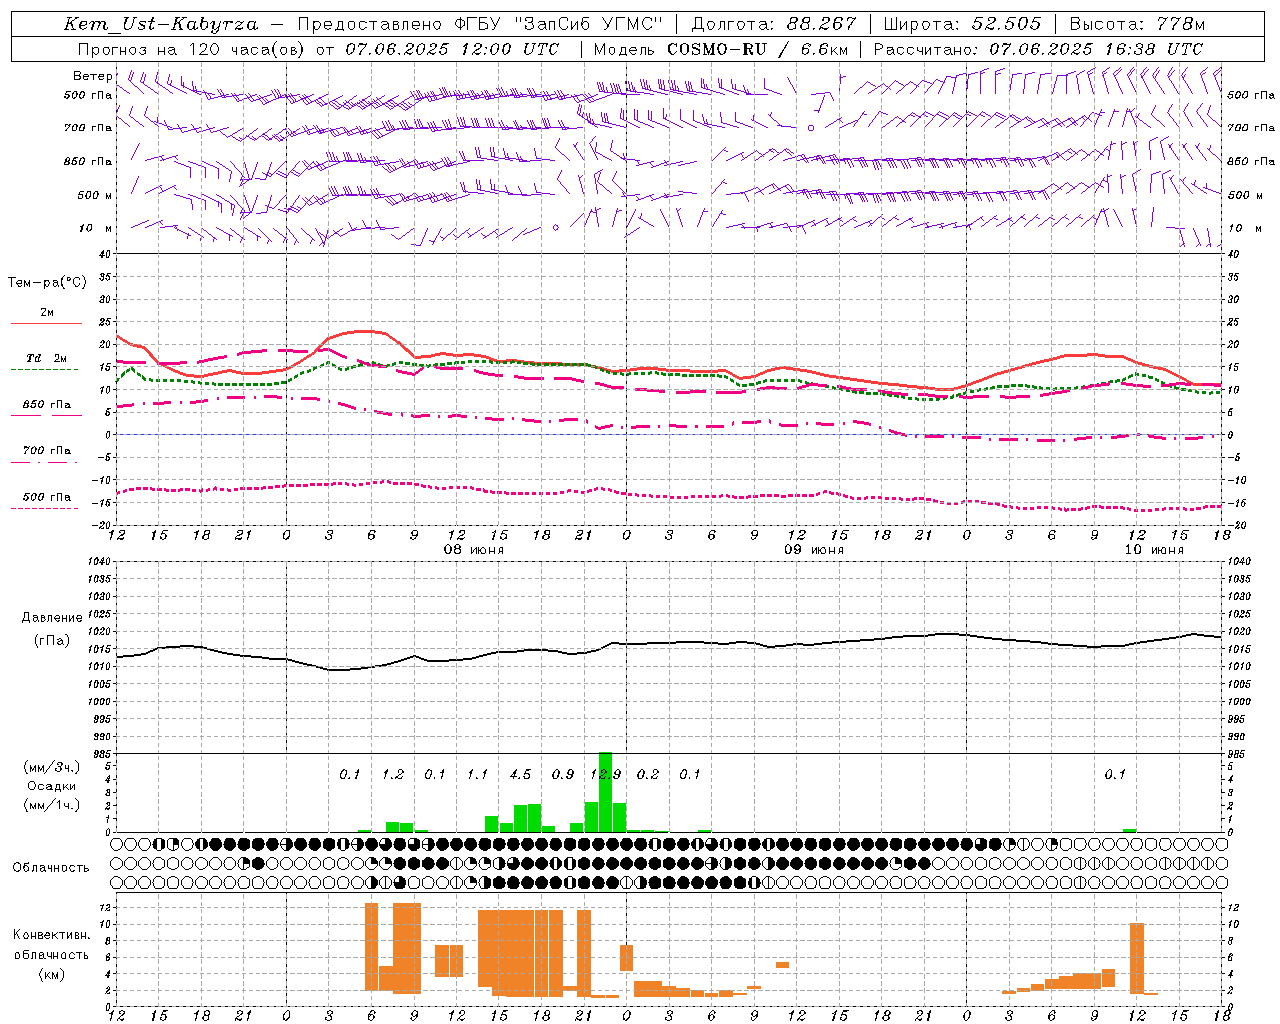The height and width of the screenshot is (1024, 1280).
Task: Click the 500 м wind level label on left
Action: click(x=95, y=195)
